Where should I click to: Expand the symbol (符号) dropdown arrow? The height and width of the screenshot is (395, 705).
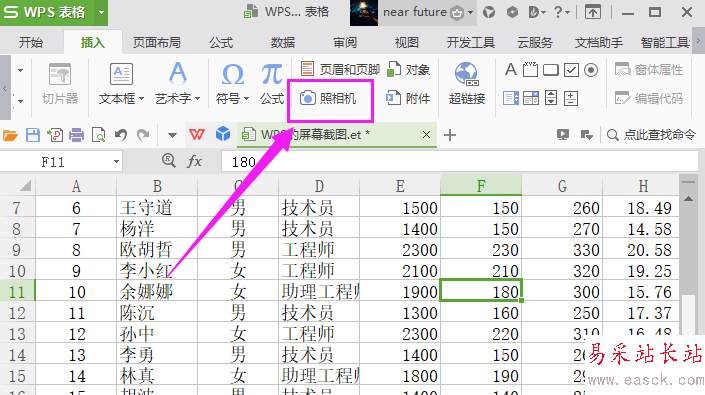pos(246,99)
